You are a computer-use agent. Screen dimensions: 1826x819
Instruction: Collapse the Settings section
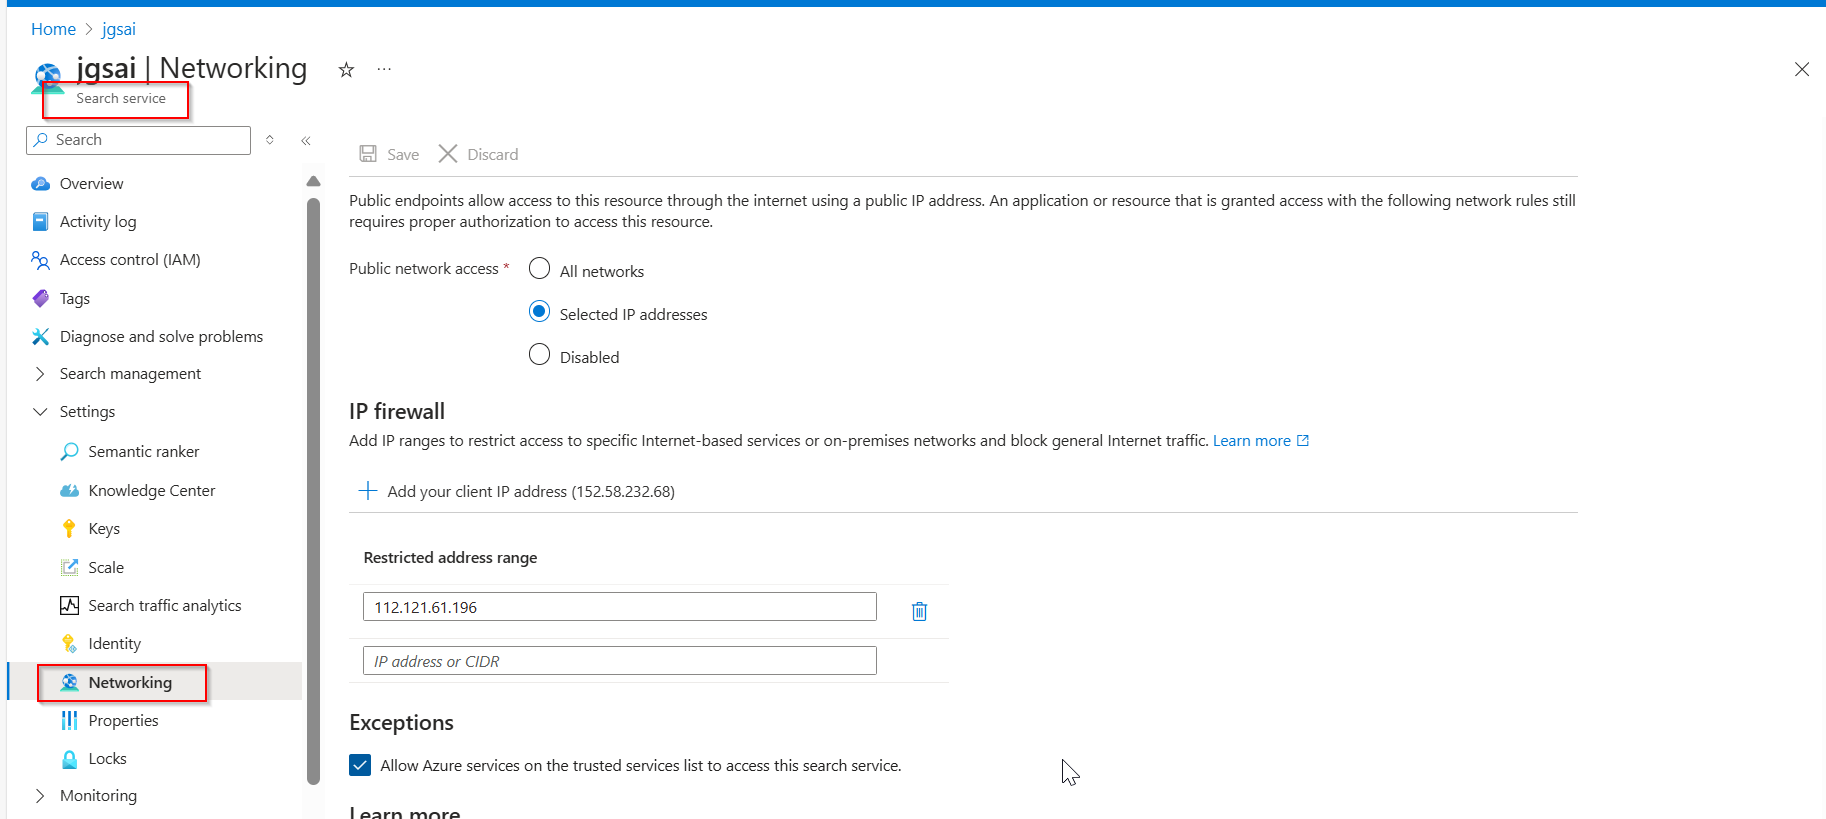40,412
